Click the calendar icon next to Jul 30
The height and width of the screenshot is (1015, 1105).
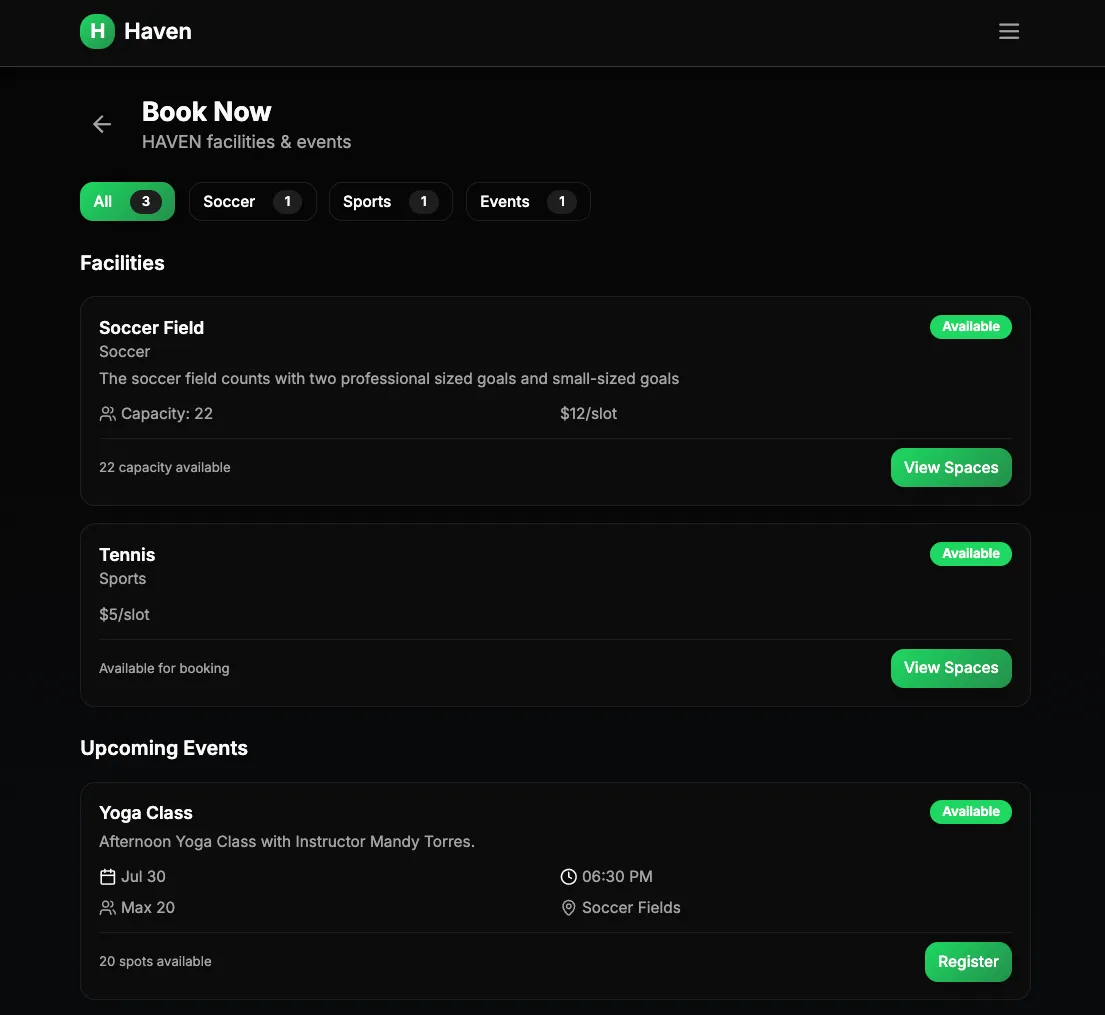point(107,877)
